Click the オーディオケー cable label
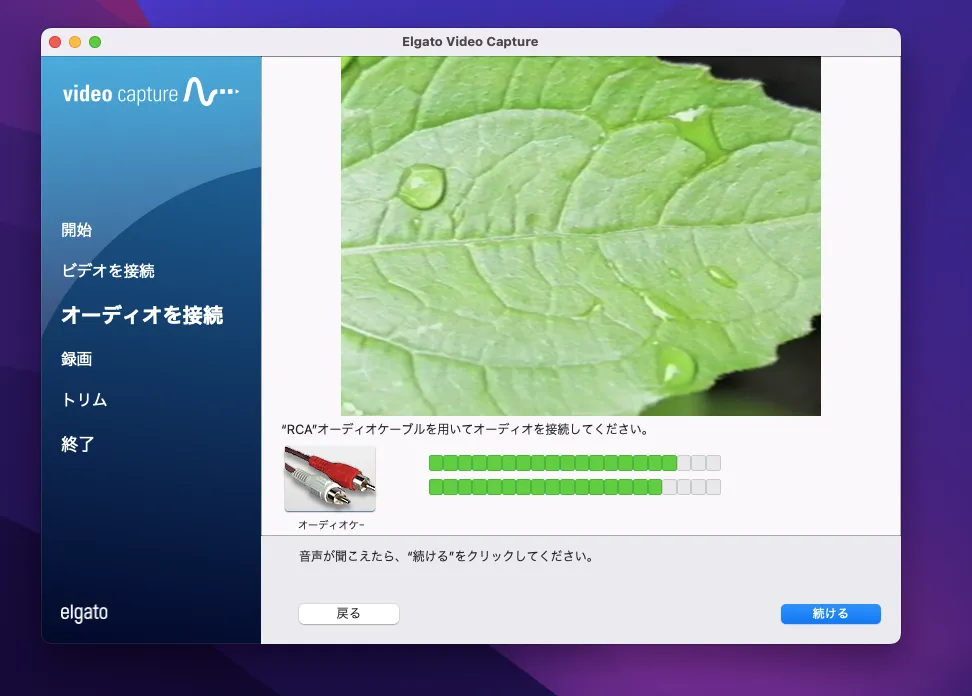 pyautogui.click(x=331, y=525)
